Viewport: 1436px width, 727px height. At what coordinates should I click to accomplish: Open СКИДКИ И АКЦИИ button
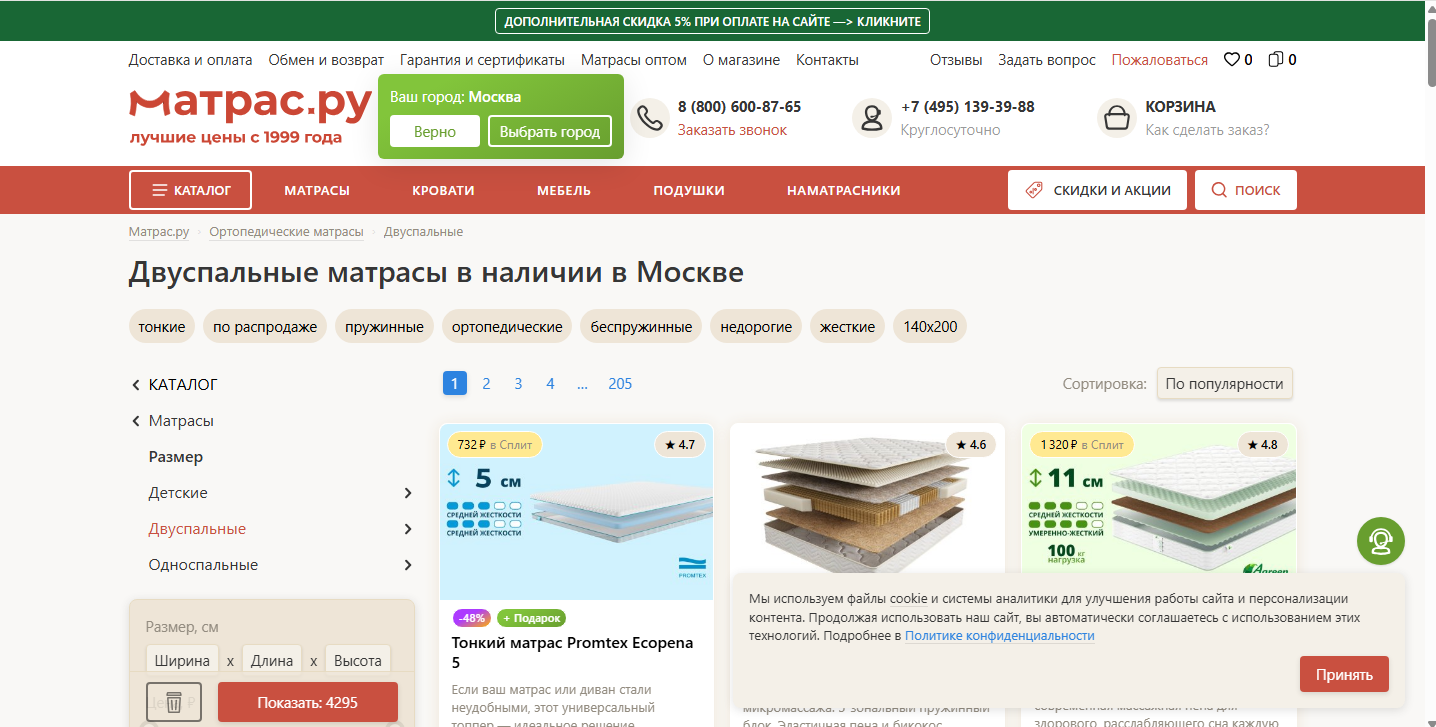click(1097, 190)
